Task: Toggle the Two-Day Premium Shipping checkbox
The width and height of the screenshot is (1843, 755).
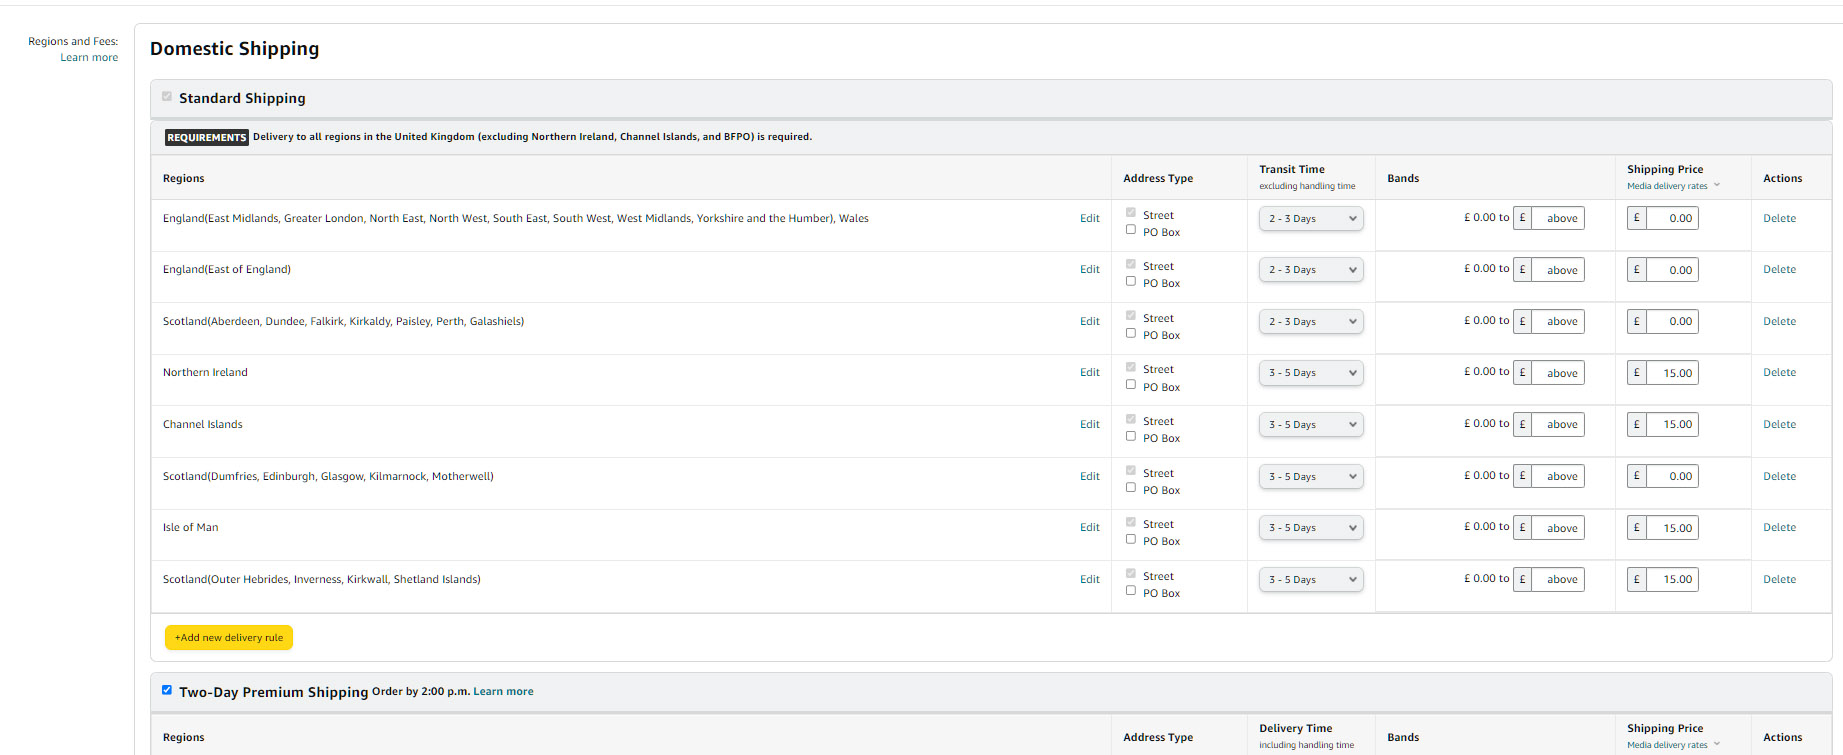Action: click(x=167, y=690)
